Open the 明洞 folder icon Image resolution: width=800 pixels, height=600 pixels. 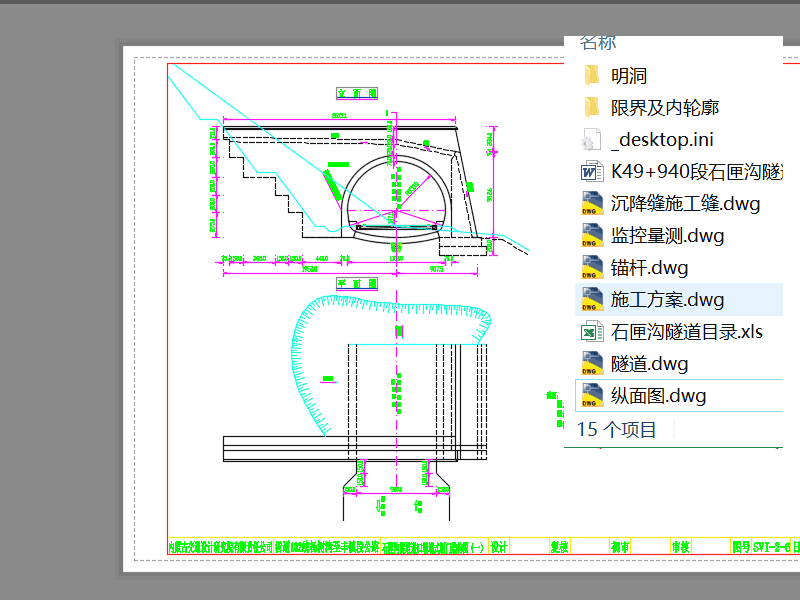click(591, 75)
